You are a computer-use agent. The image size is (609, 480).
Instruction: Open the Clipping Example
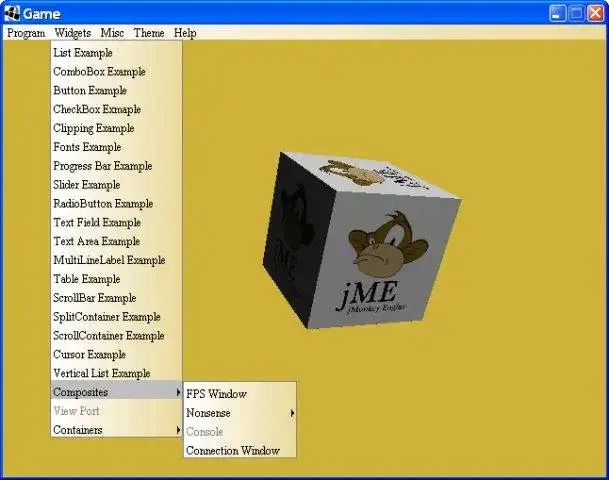[x=116, y=128]
